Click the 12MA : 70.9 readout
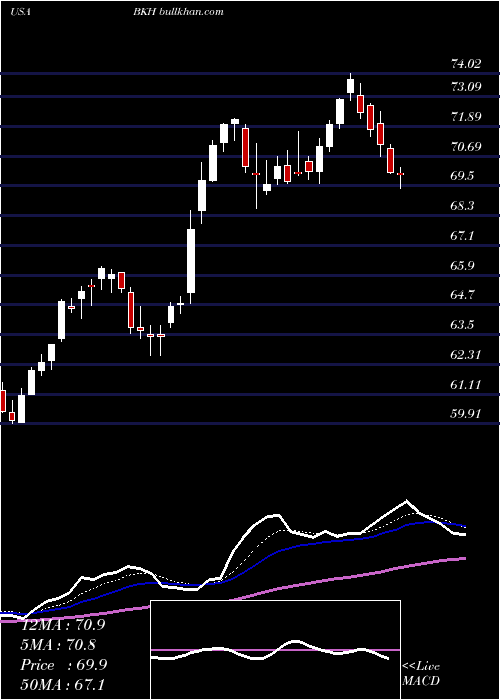 pos(63,625)
